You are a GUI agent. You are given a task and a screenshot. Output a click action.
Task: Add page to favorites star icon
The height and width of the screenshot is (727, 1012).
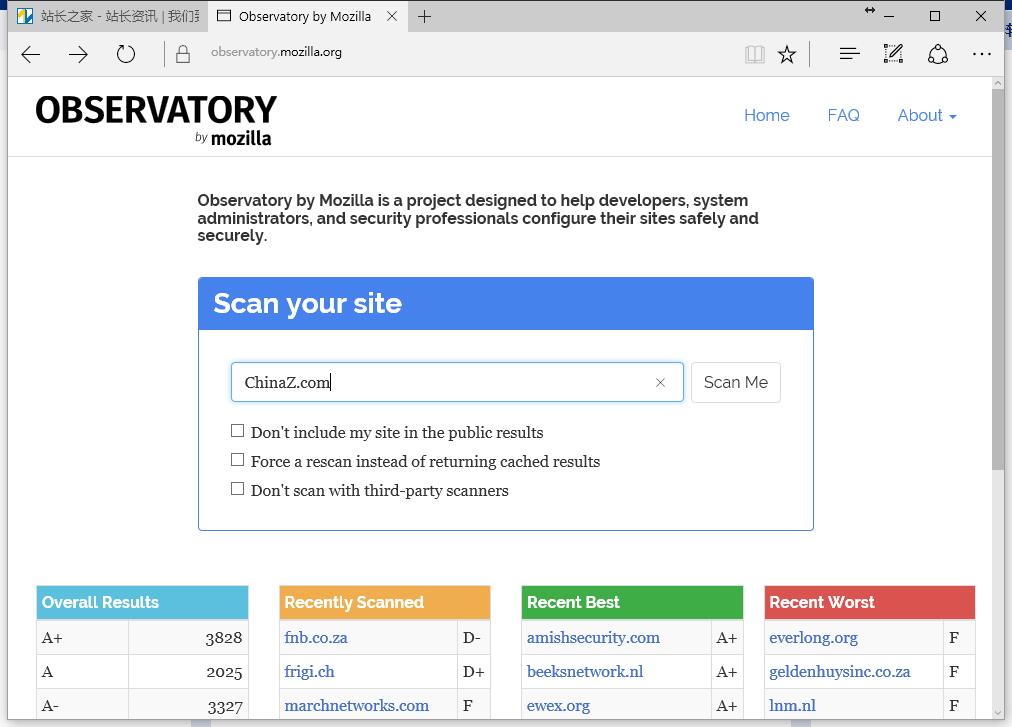tap(787, 54)
